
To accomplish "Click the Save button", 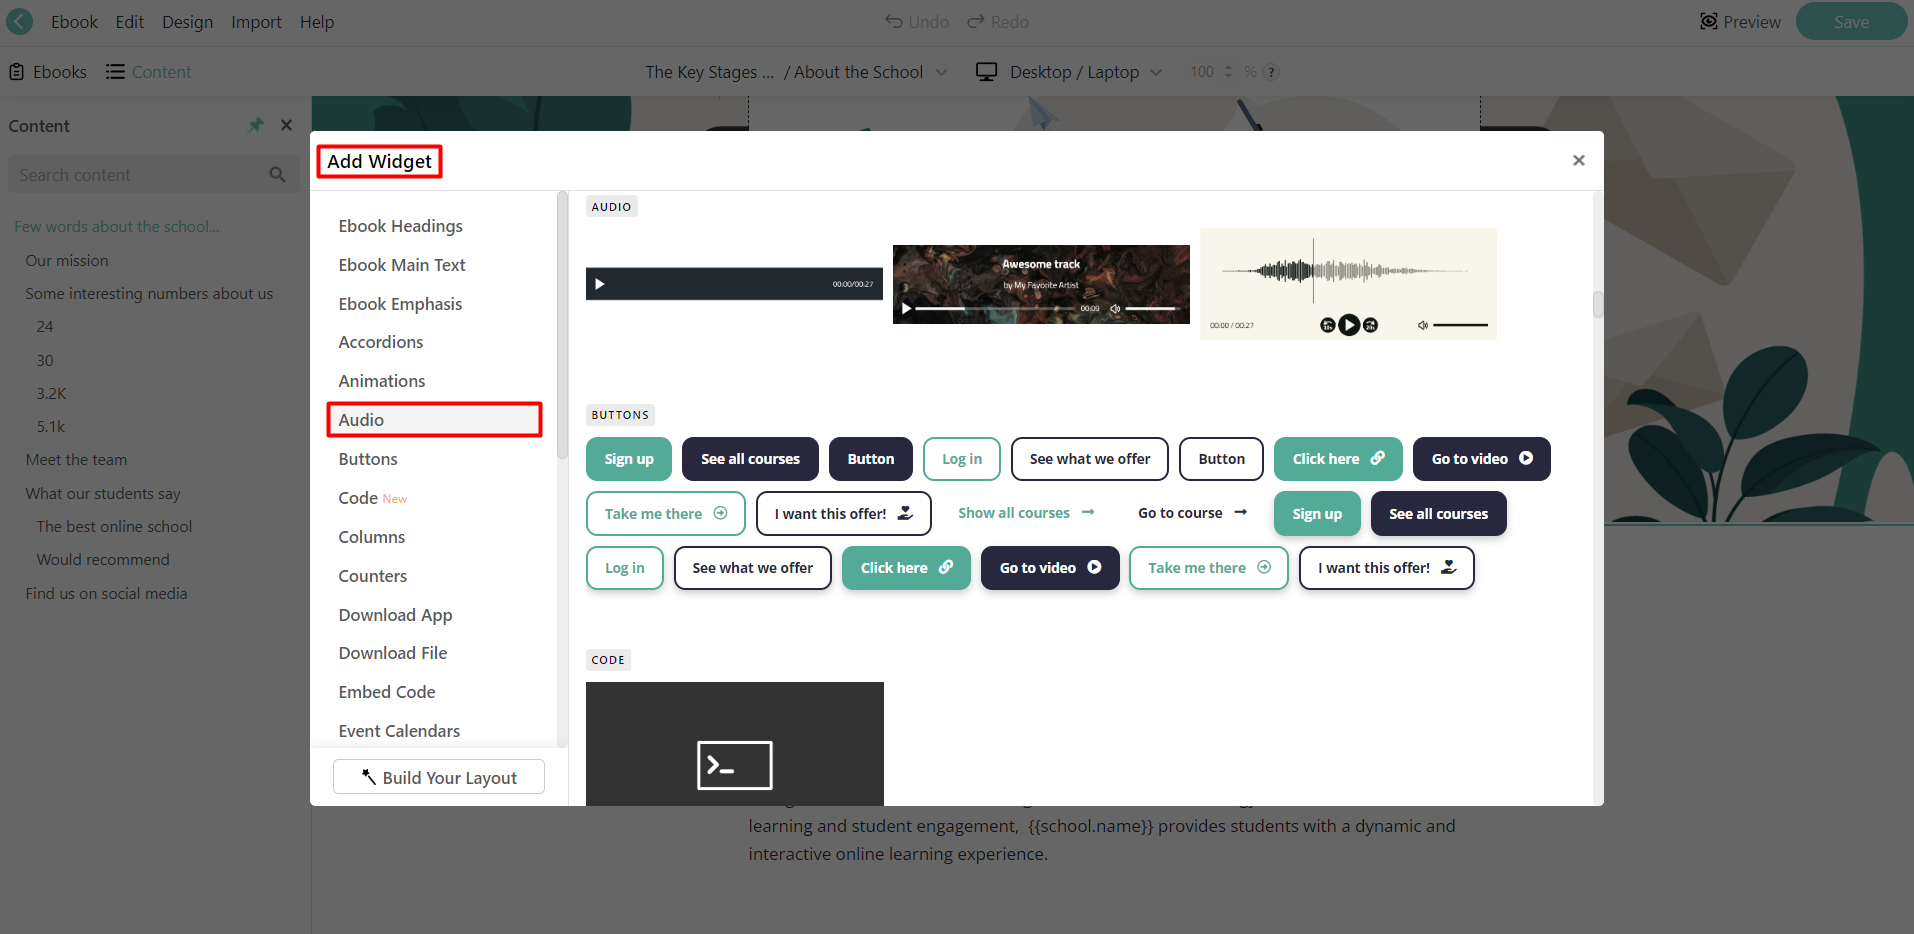I will coord(1851,21).
